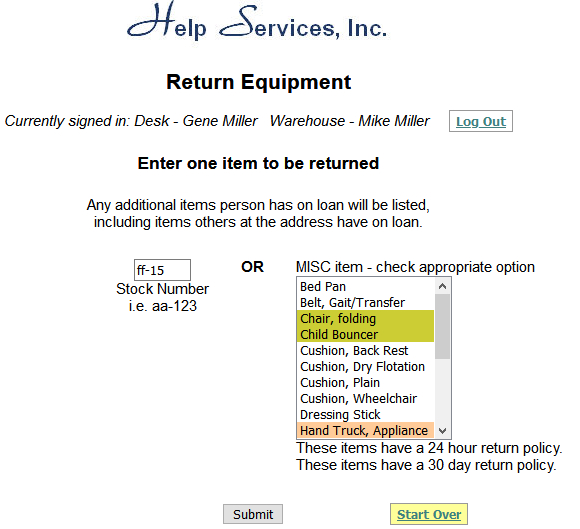Select Hand Truck, Appliance option

365,430
